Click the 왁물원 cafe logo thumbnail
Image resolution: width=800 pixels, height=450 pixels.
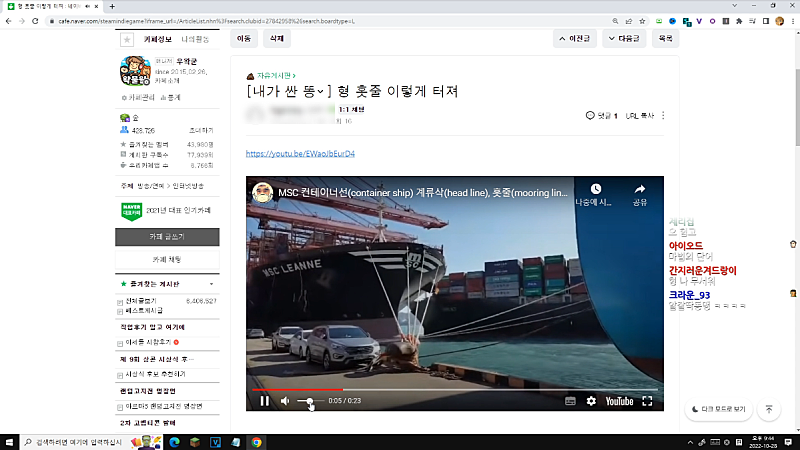click(x=135, y=71)
